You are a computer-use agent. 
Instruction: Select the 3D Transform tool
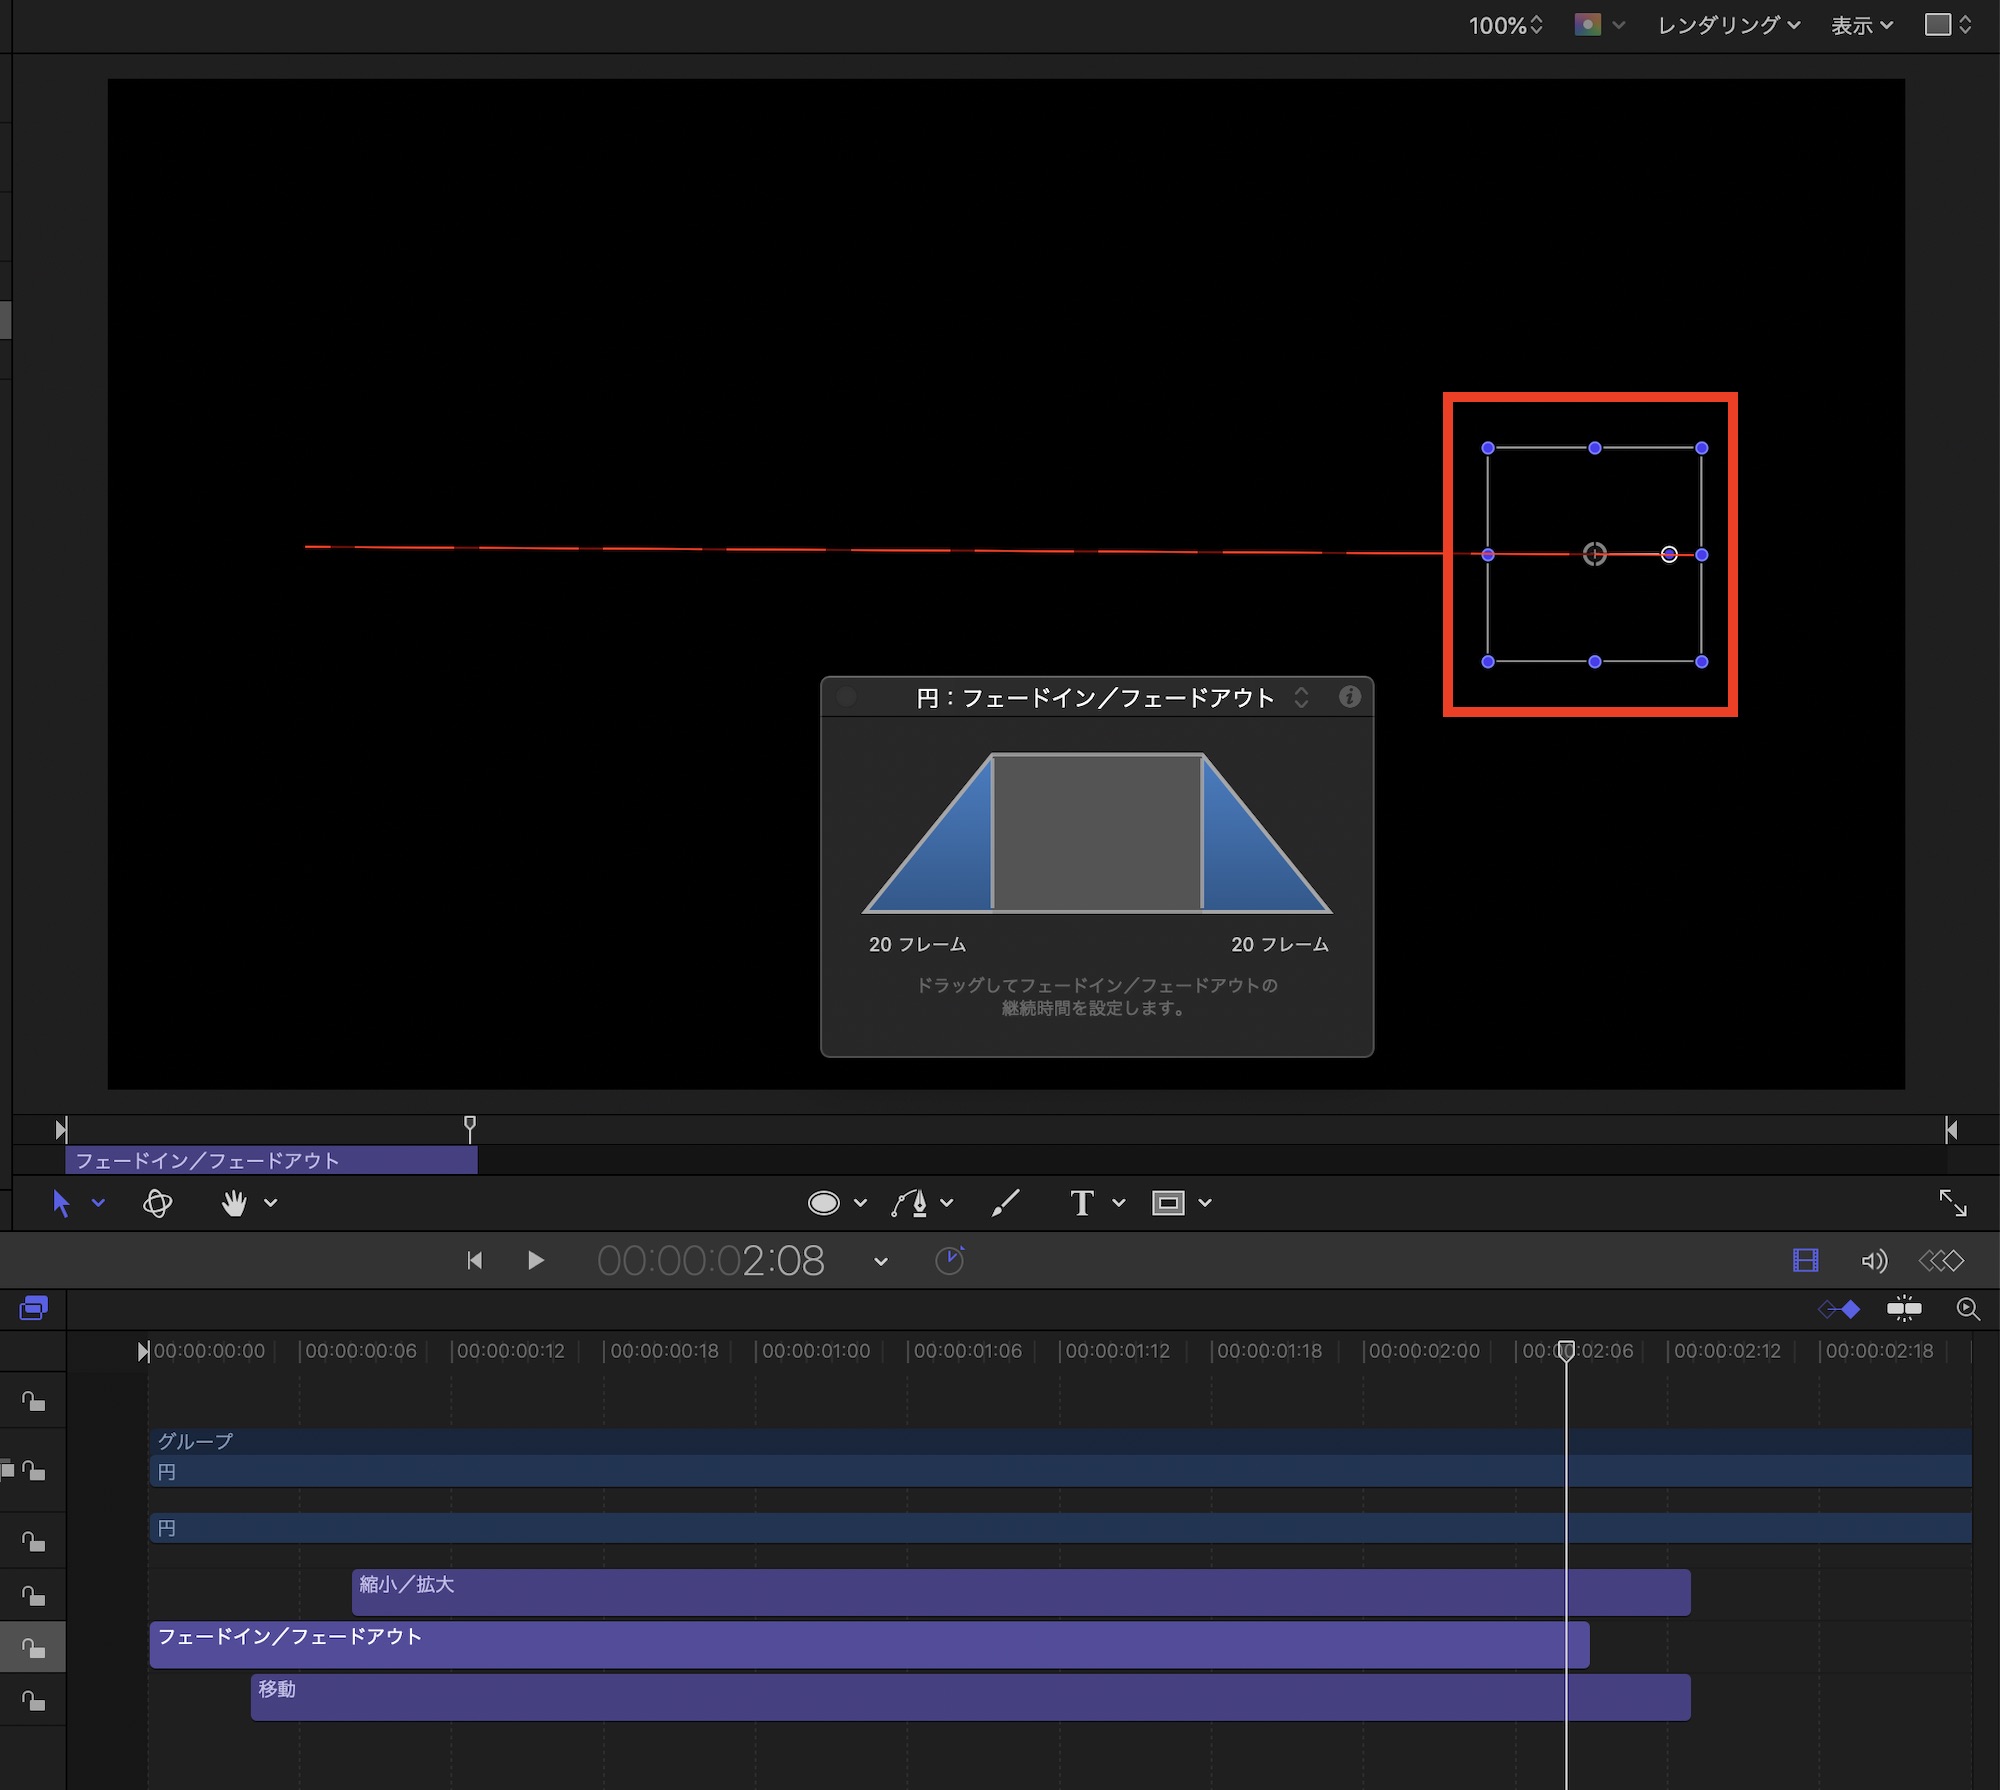pos(157,1203)
